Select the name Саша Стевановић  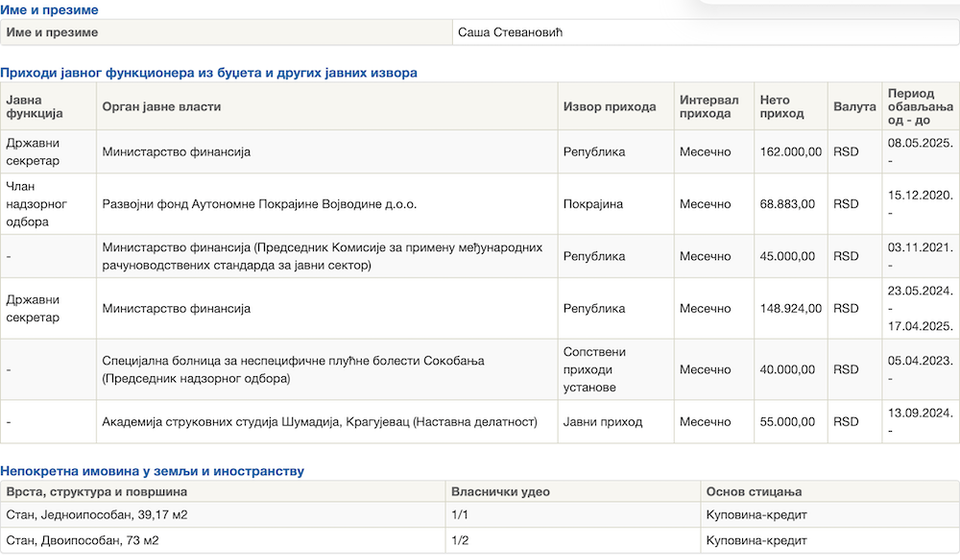point(510,32)
